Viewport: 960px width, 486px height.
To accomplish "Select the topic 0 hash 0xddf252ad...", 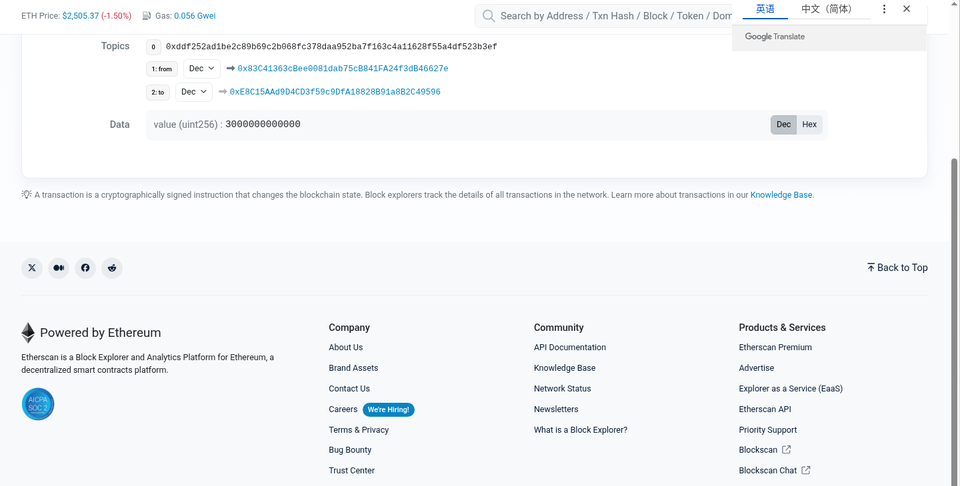I will point(331,47).
